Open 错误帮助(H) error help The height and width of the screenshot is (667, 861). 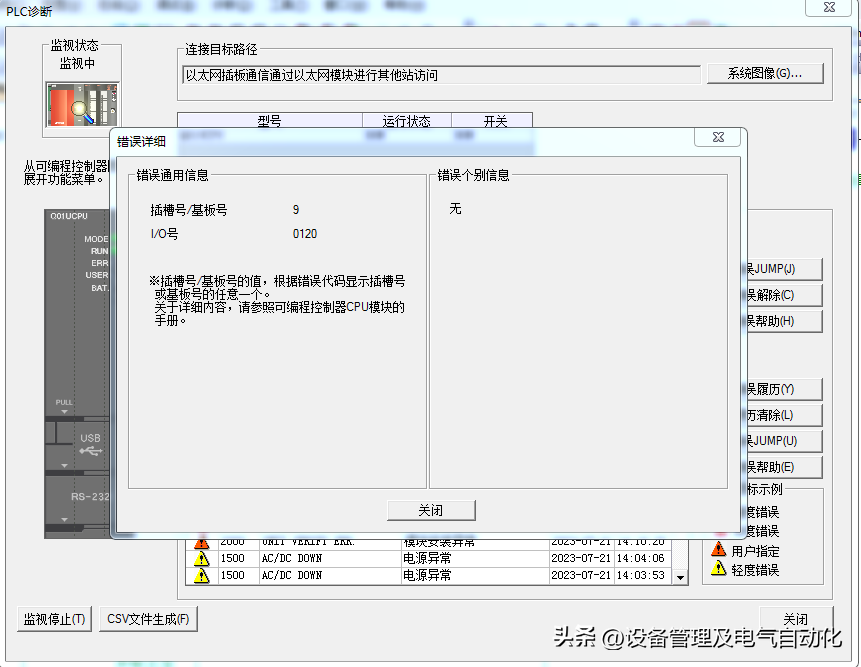tap(784, 321)
